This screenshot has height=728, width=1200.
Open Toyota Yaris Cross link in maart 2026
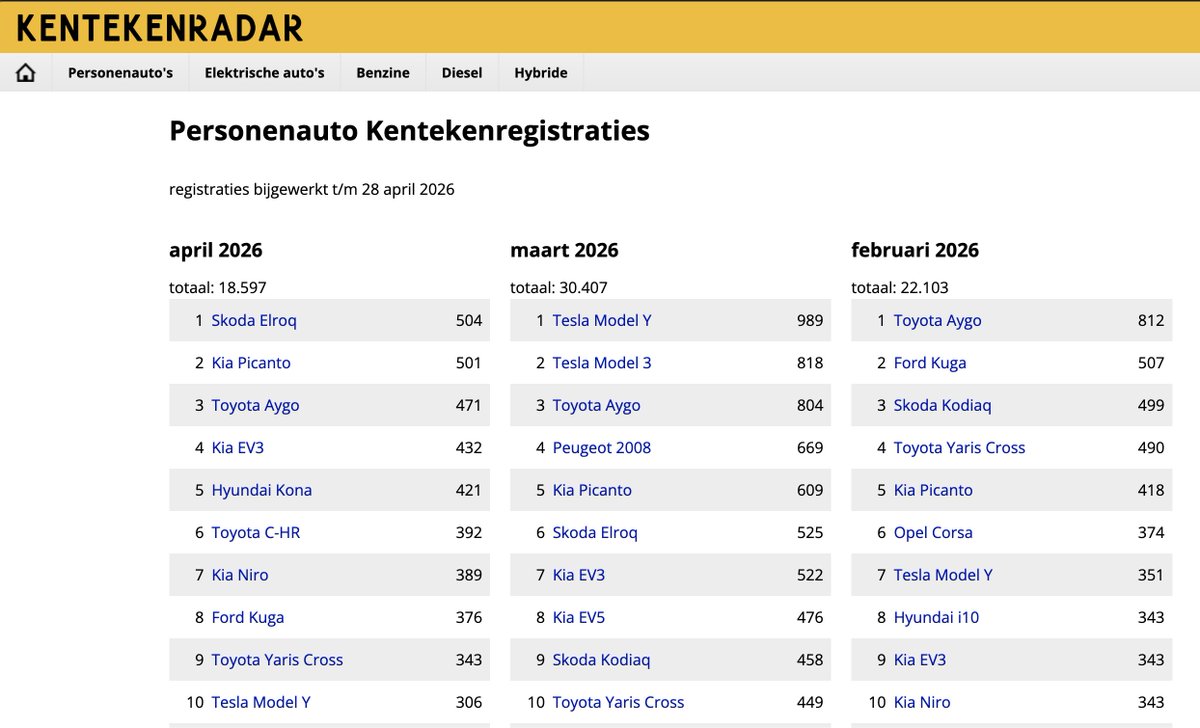point(618,703)
